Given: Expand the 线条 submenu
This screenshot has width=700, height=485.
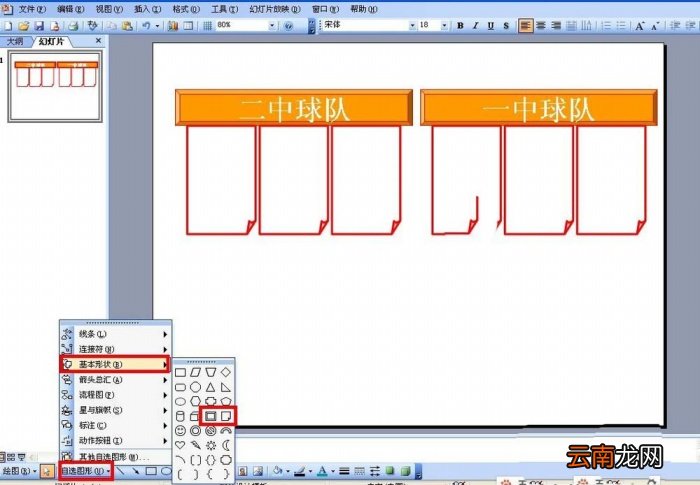Looking at the screenshot, I should click(115, 334).
